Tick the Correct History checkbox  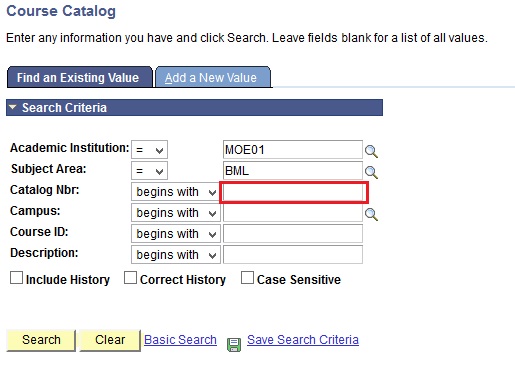point(130,278)
